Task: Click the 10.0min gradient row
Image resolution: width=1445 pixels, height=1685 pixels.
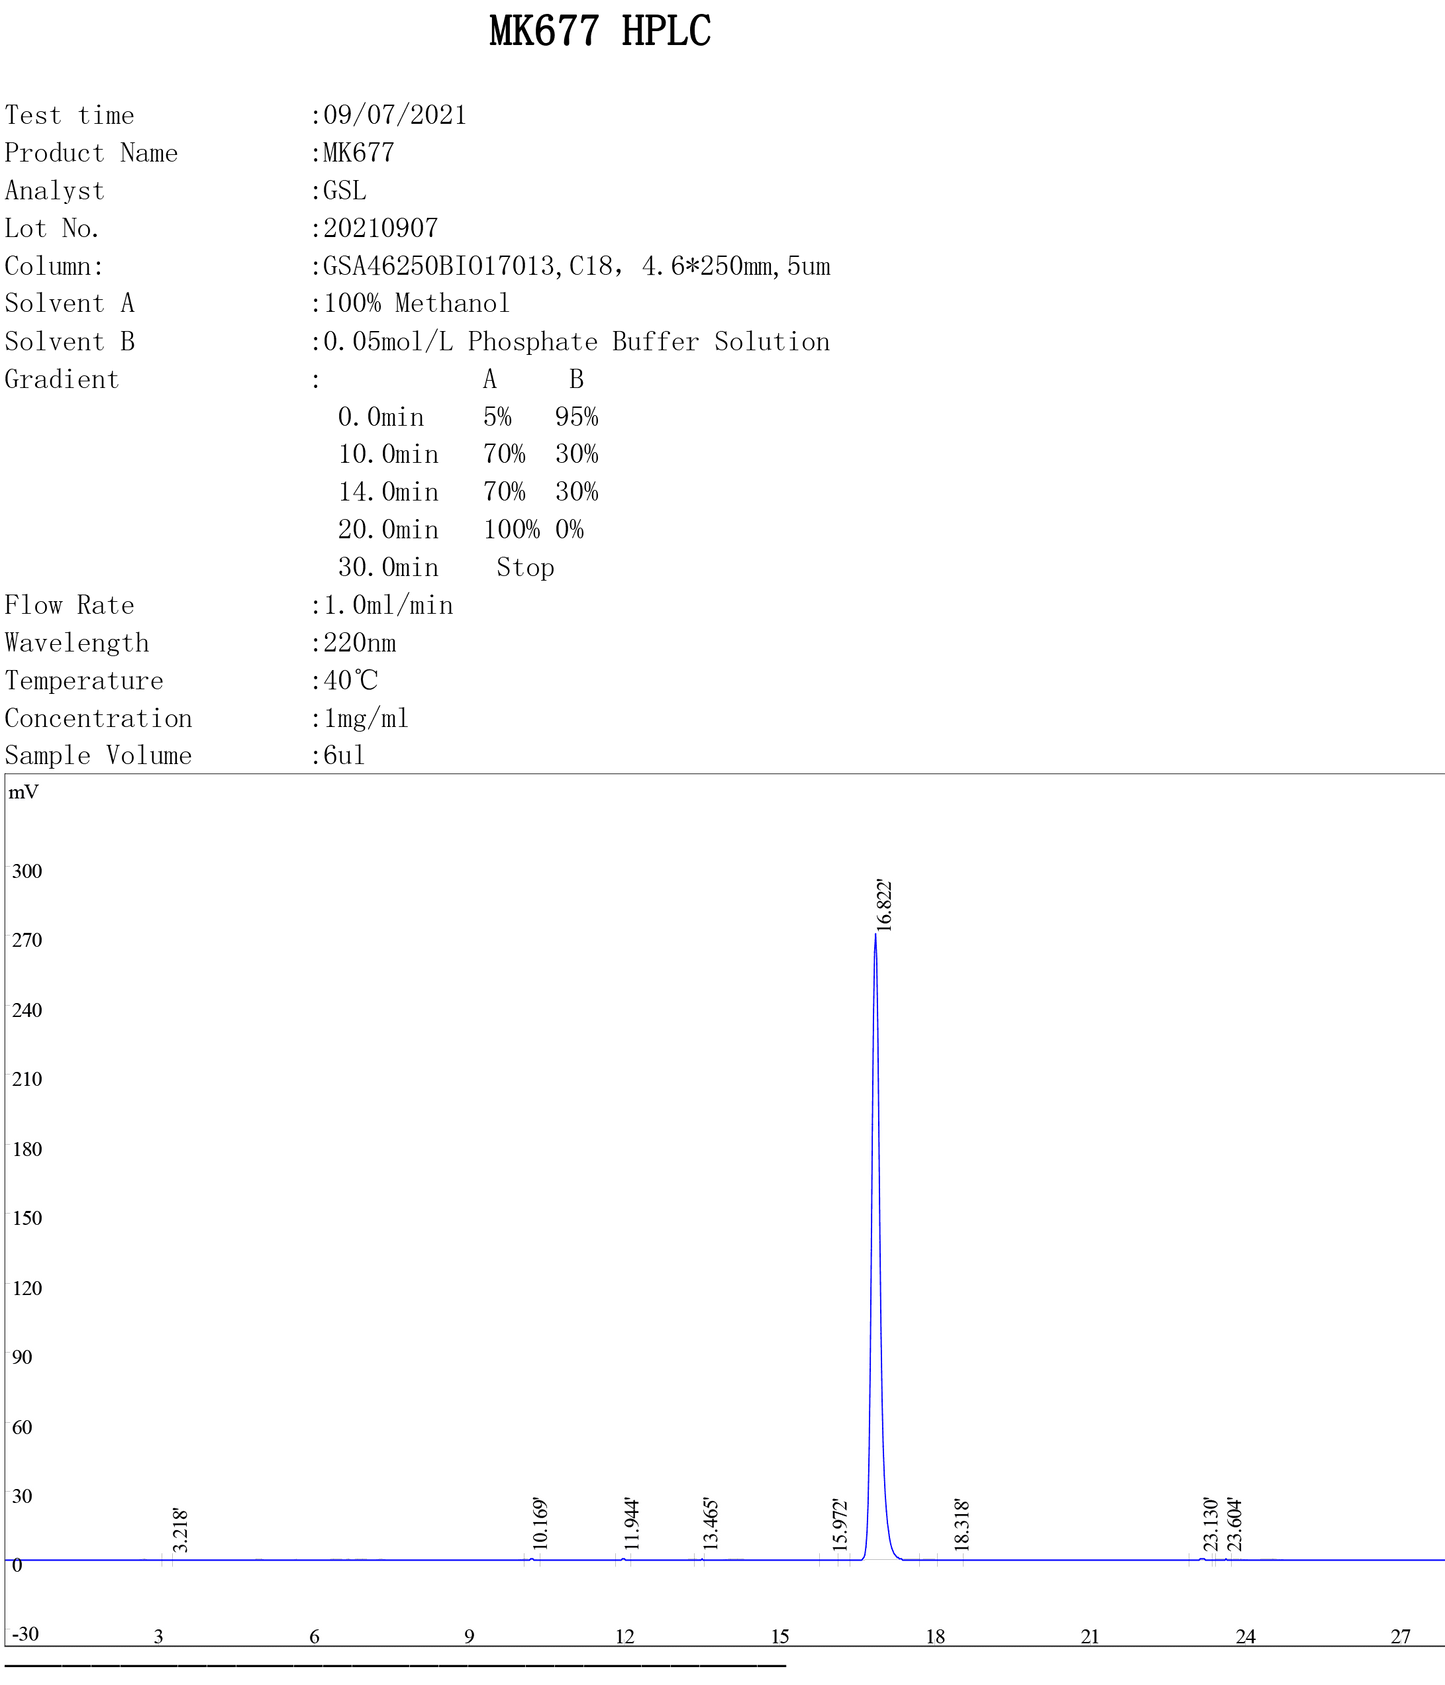Action: (468, 454)
